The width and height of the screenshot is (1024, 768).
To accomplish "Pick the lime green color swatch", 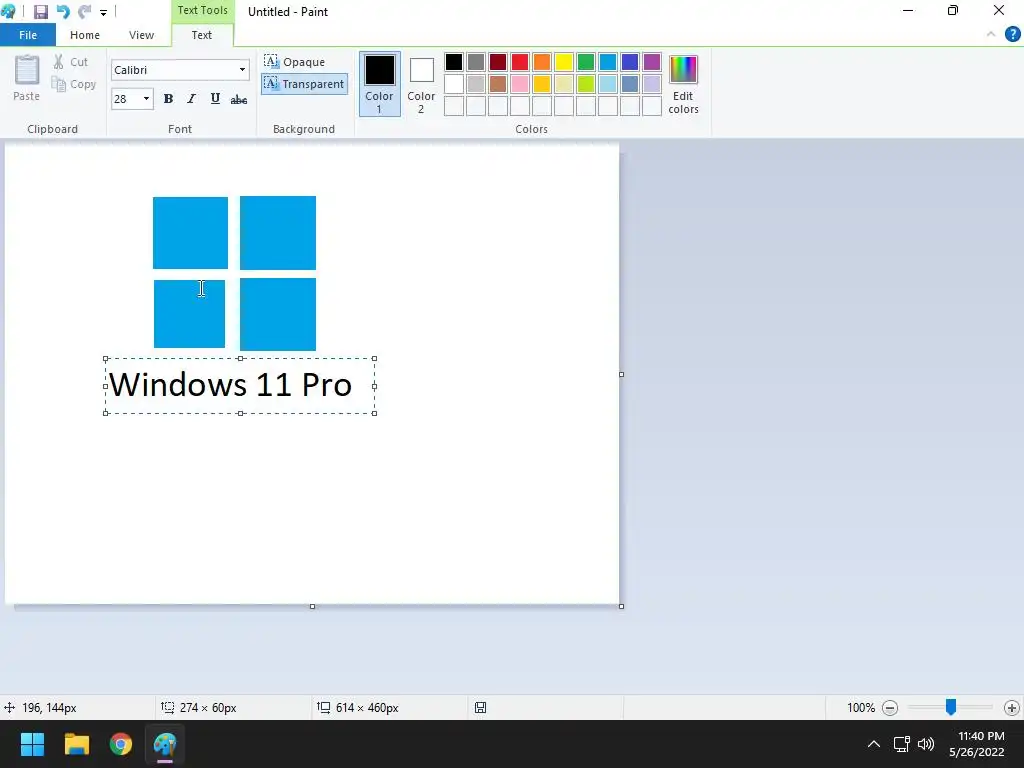I will tap(586, 84).
